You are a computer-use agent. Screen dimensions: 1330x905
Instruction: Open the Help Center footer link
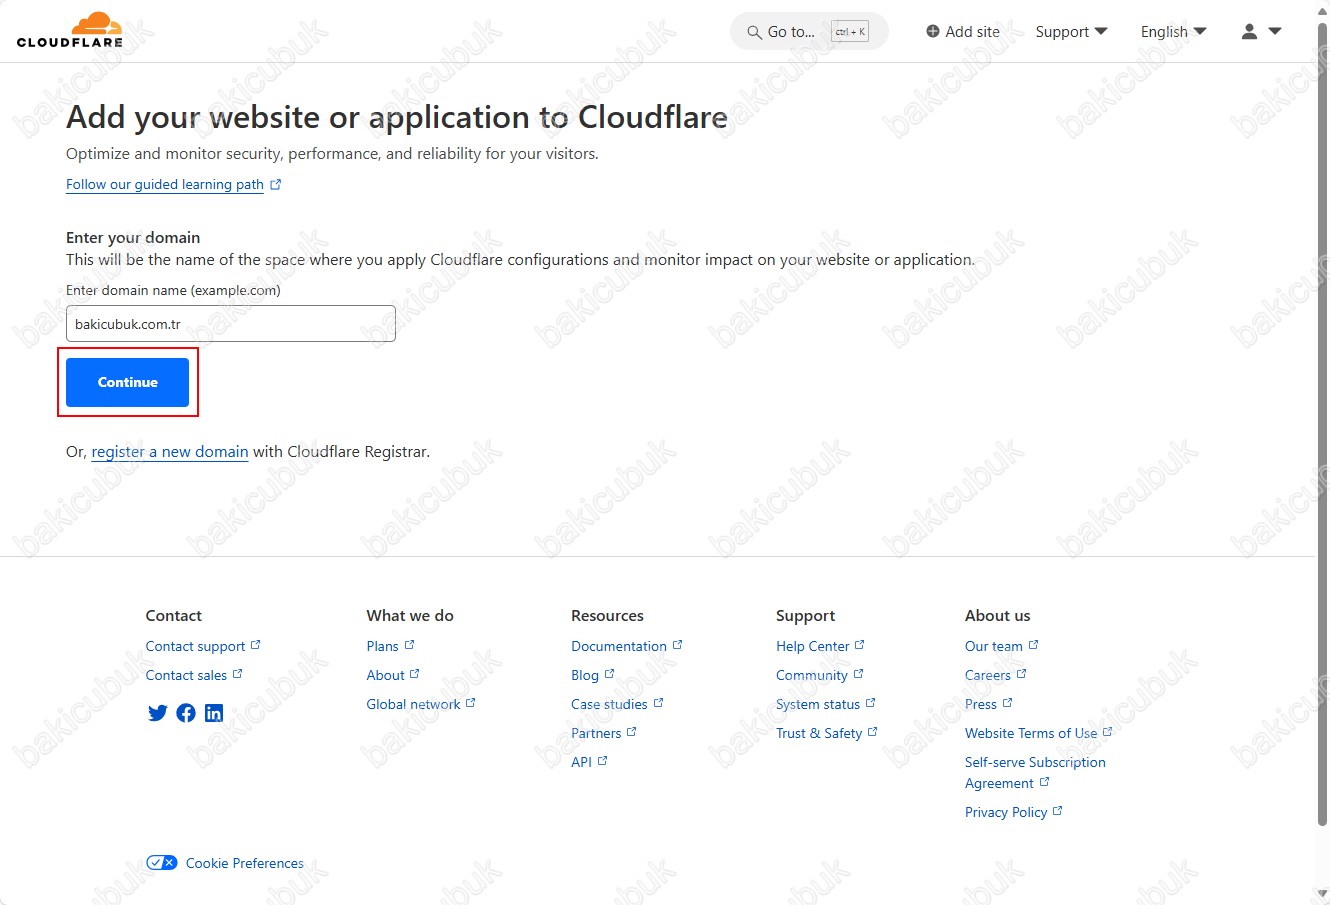click(x=812, y=646)
